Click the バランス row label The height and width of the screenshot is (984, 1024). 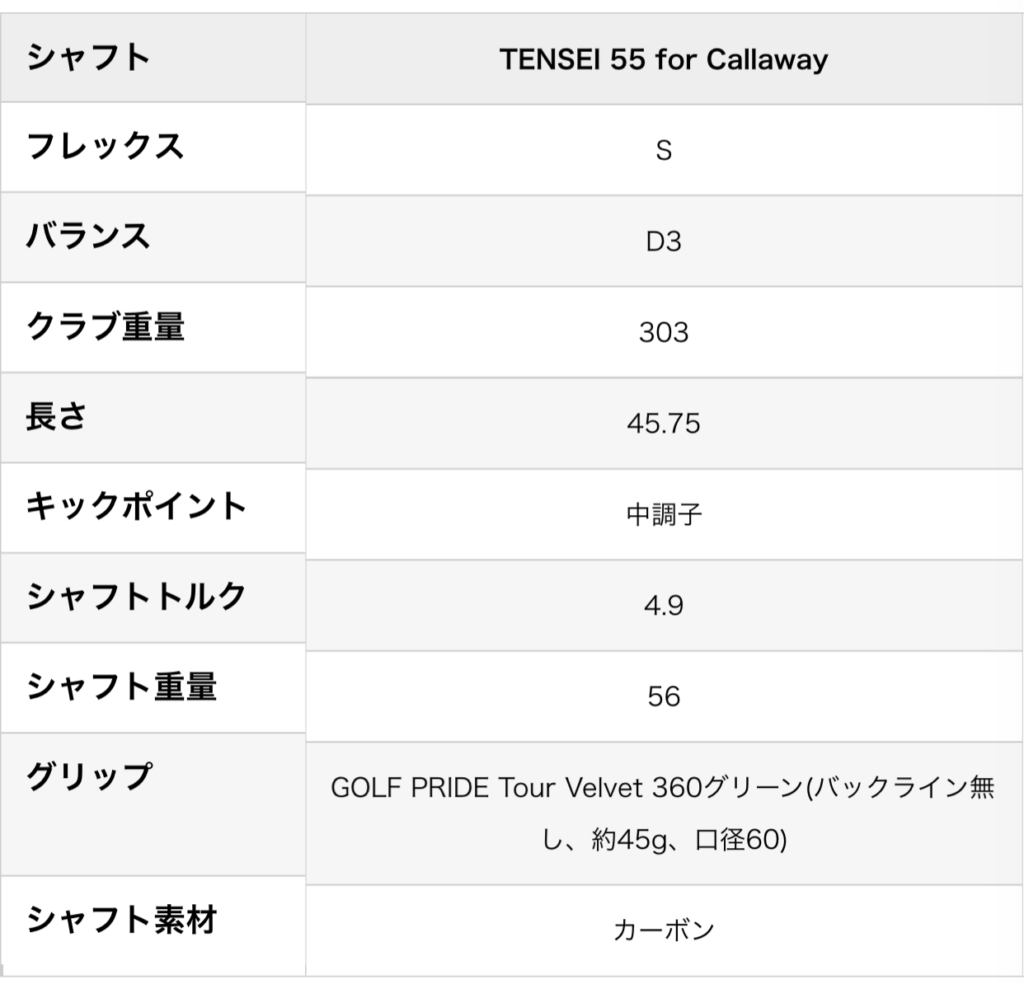89,236
